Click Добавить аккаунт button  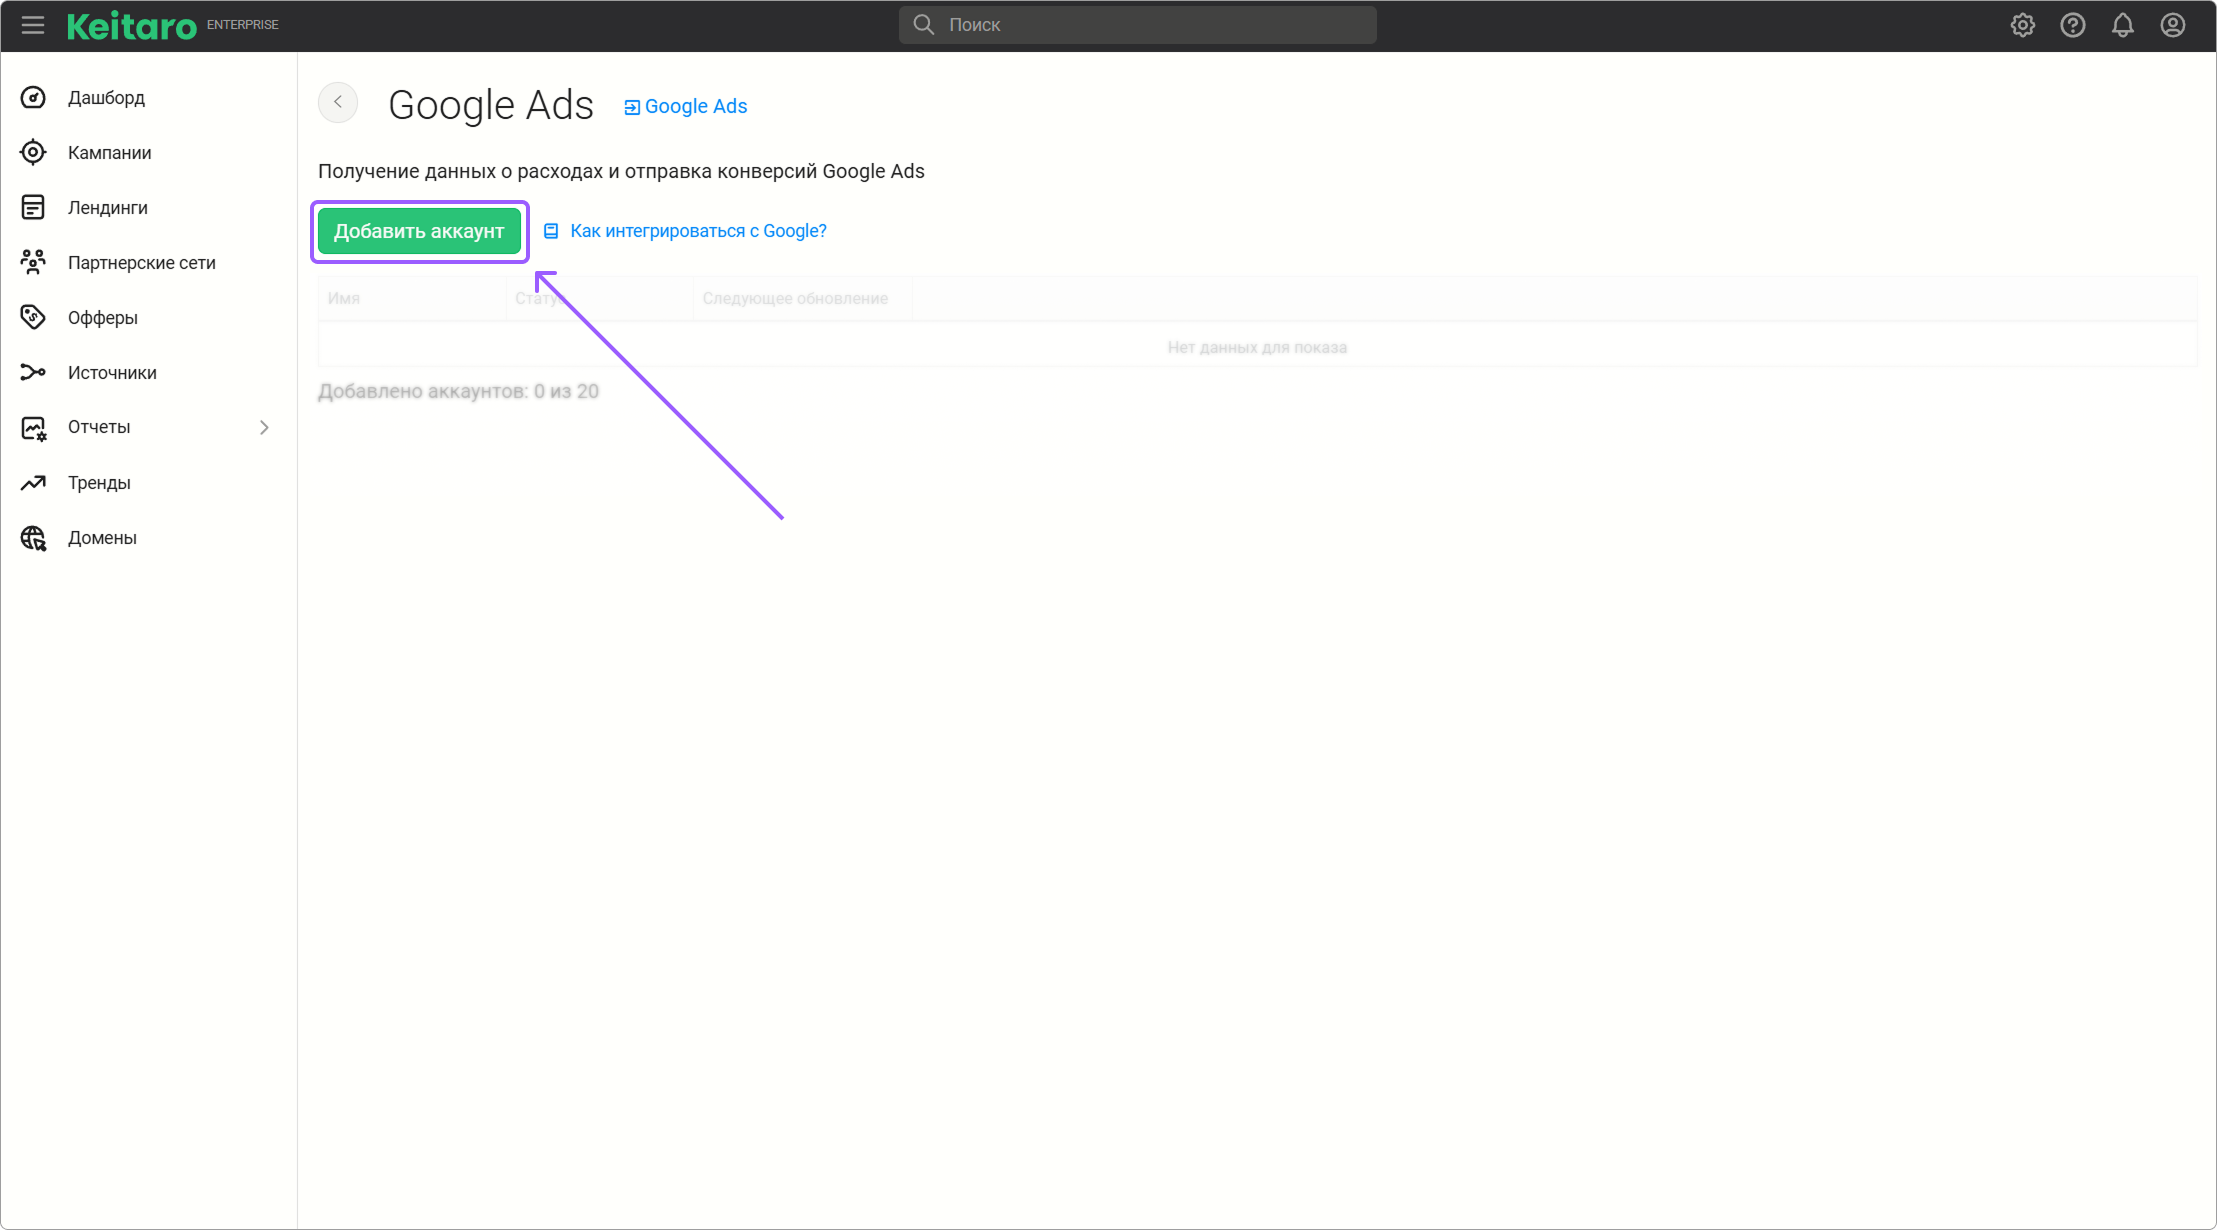[x=419, y=231]
